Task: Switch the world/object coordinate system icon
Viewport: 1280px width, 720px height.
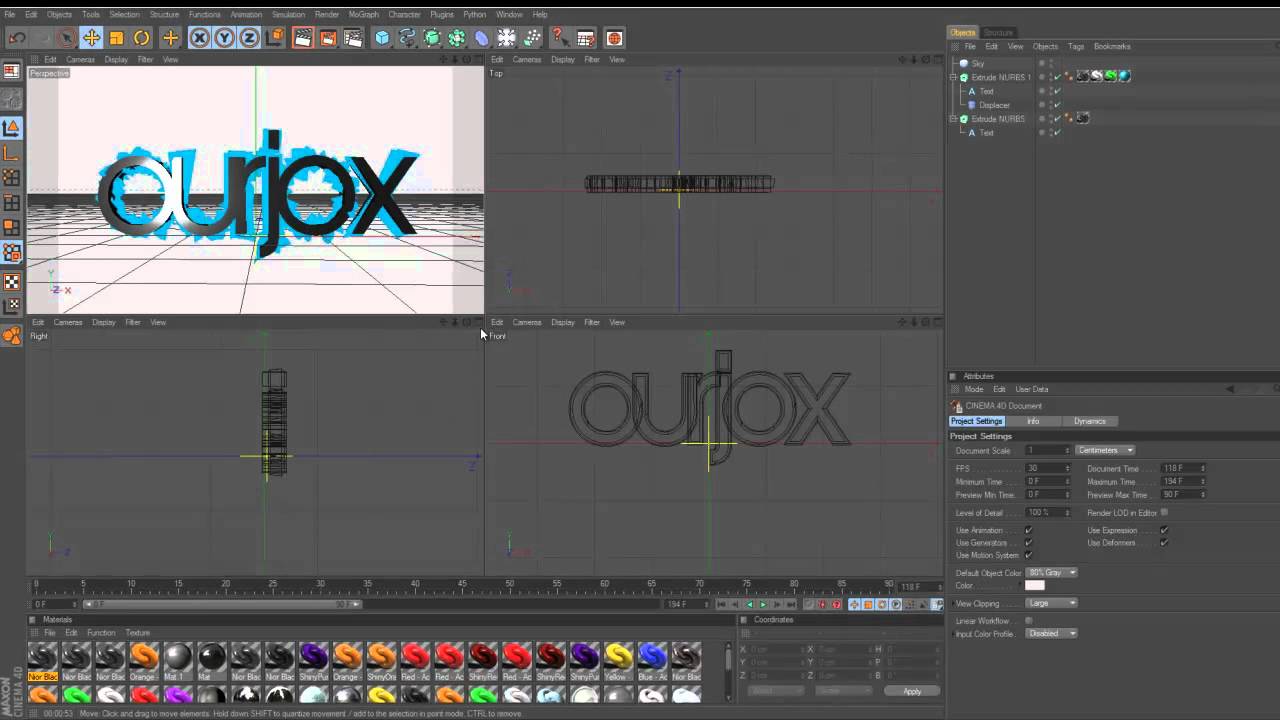Action: click(274, 38)
